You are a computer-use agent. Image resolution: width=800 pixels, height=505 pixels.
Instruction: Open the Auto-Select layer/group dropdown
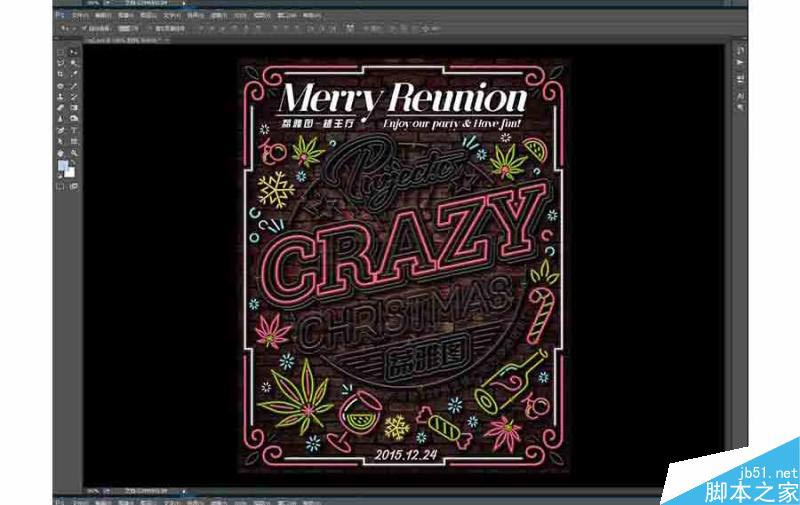tap(128, 29)
